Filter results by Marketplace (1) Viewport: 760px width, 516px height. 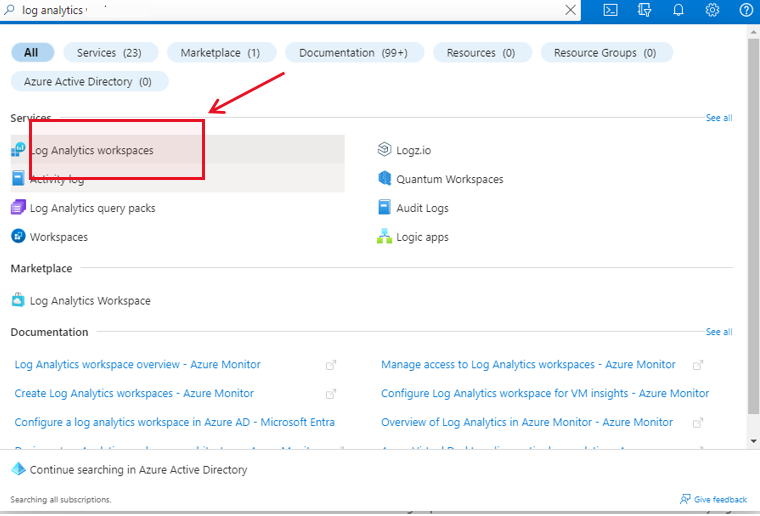tap(221, 52)
